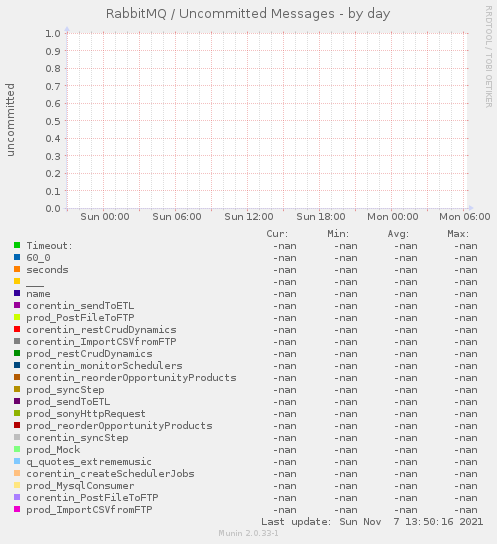Click the Max -nan value for Timeout:
The height and width of the screenshot is (544, 497).
[466, 246]
